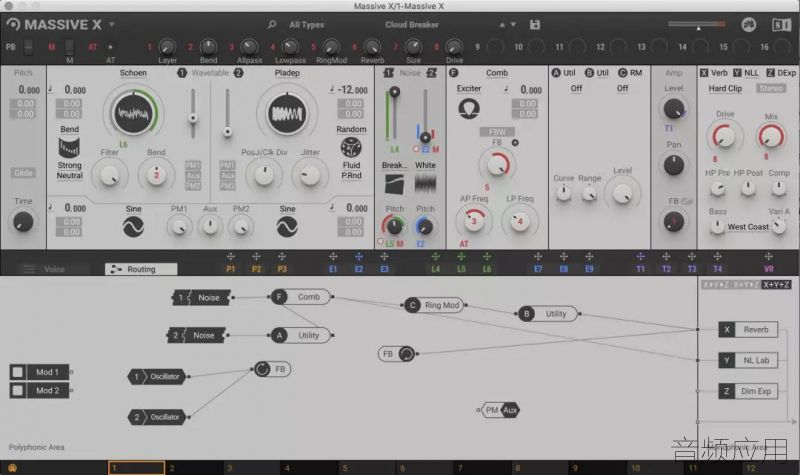Go to previous preset arrow
The width and height of the screenshot is (800, 475).
click(502, 24)
